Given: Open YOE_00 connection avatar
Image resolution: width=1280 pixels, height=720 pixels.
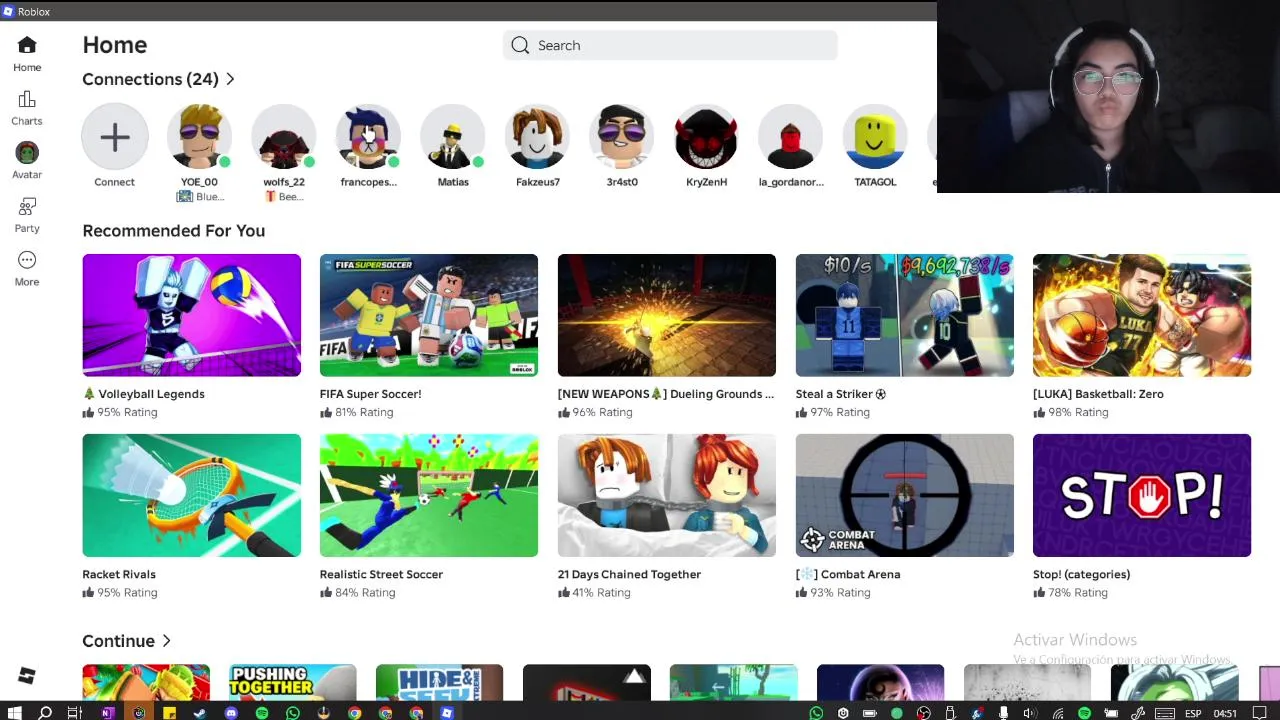Looking at the screenshot, I should click(x=199, y=137).
